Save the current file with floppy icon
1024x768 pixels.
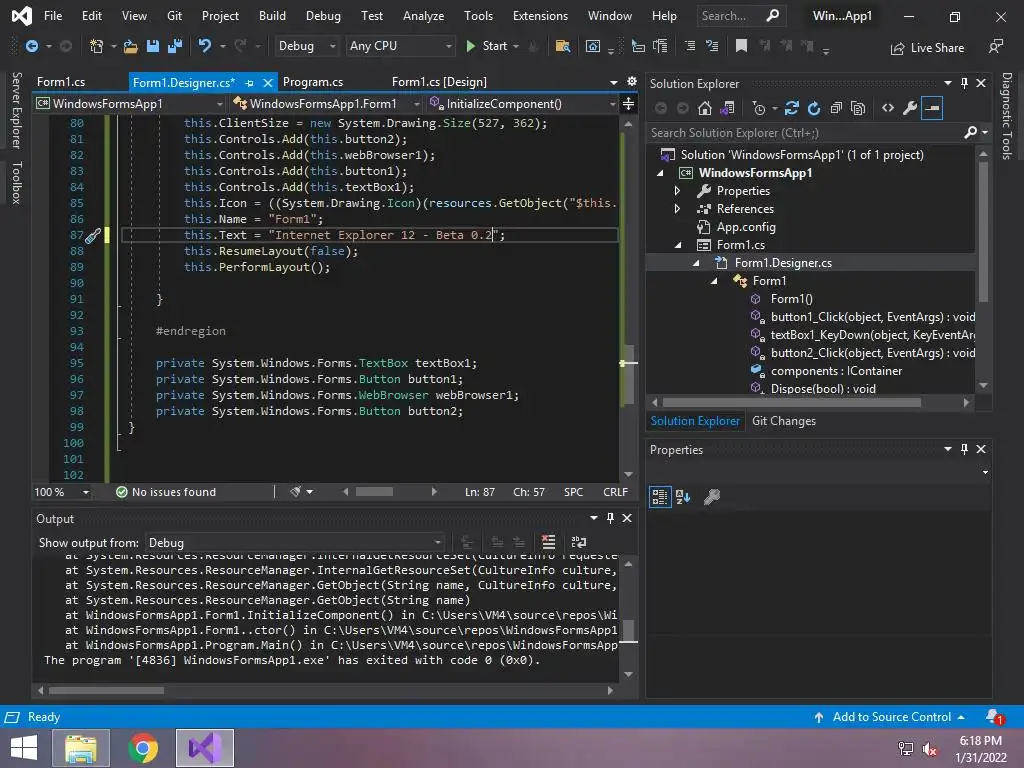pyautogui.click(x=153, y=46)
